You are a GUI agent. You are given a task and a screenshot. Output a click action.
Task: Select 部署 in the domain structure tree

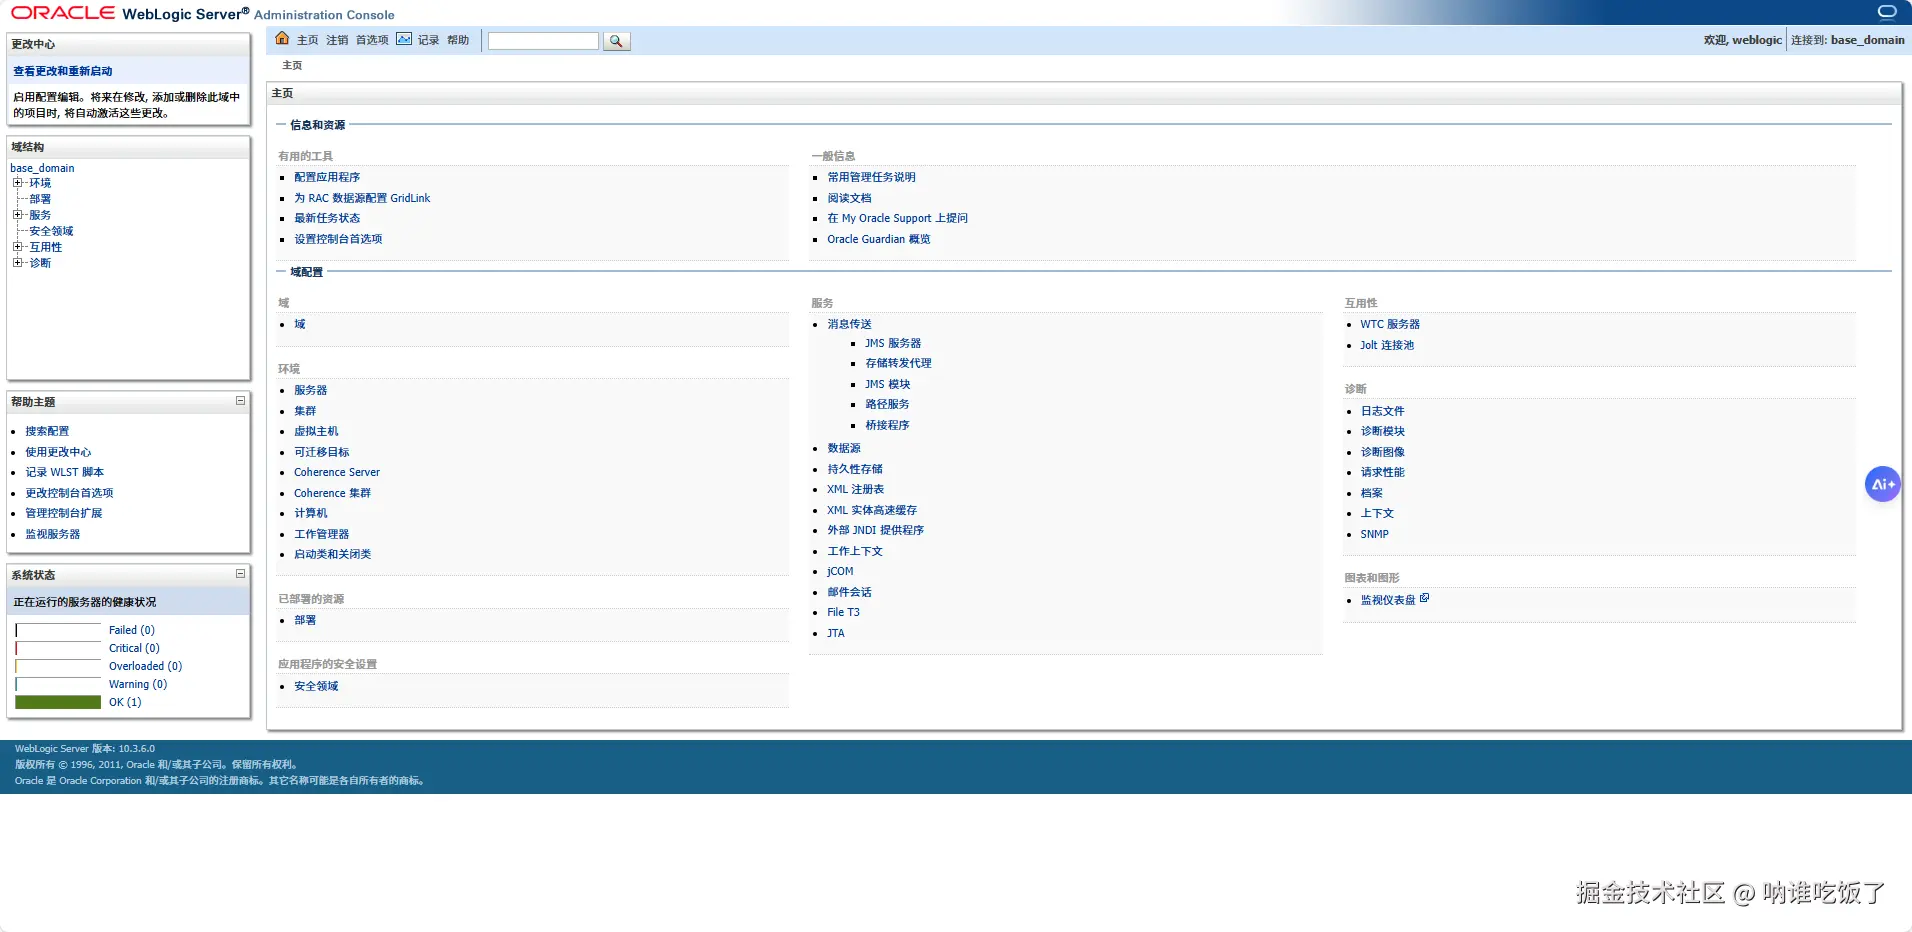click(x=40, y=199)
